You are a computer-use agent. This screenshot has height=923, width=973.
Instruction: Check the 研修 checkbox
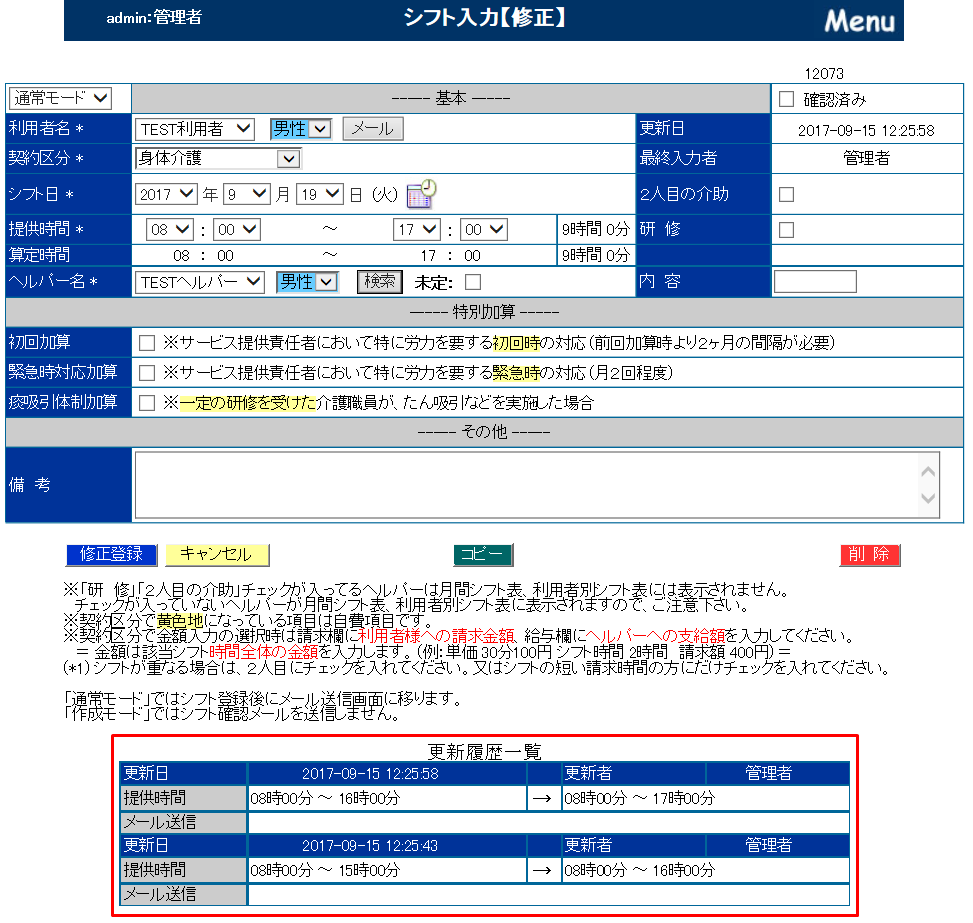pos(786,229)
